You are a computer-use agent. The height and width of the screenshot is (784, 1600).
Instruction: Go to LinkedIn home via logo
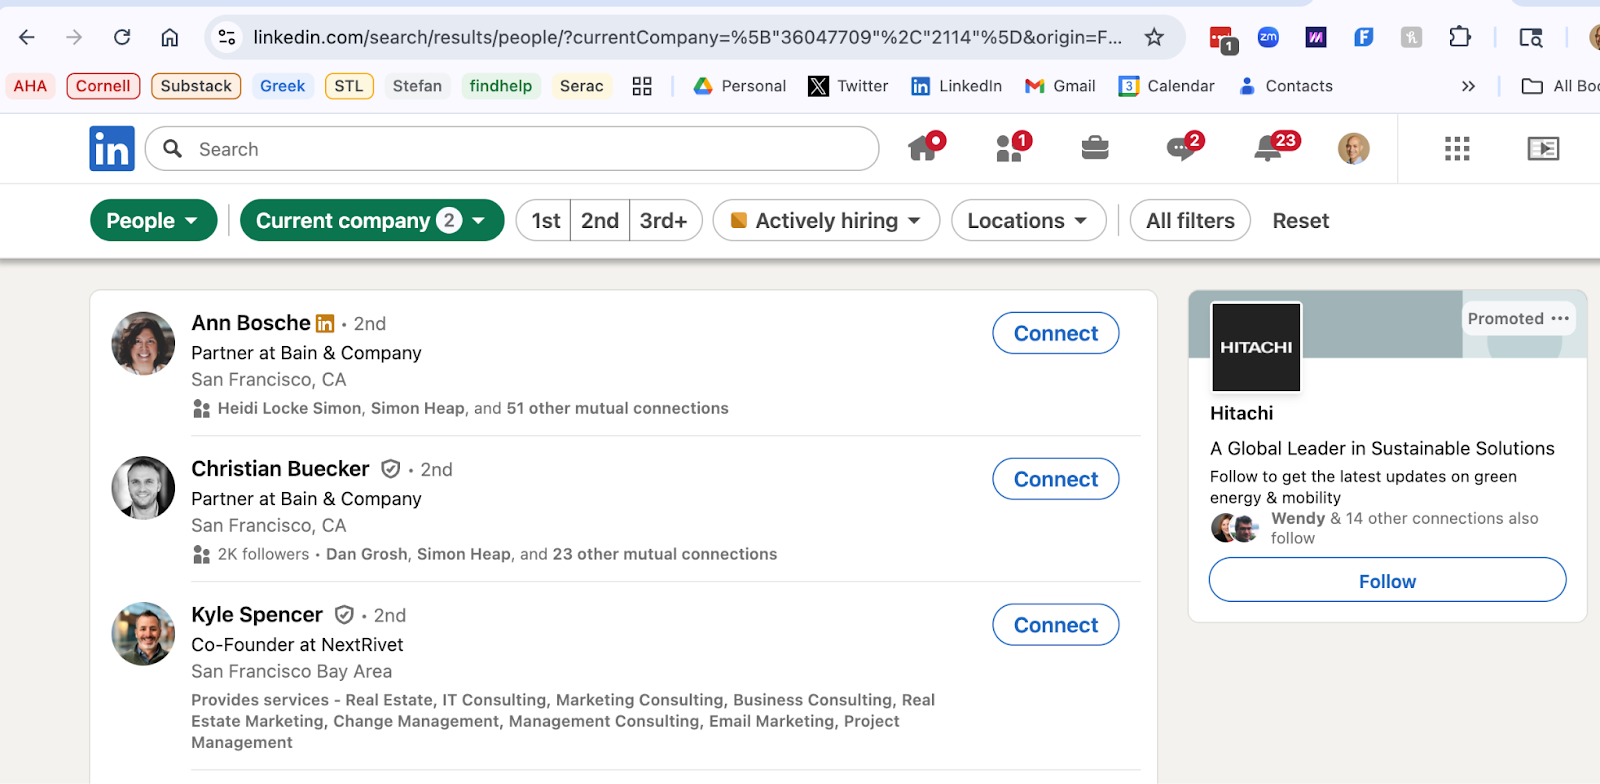pos(112,149)
